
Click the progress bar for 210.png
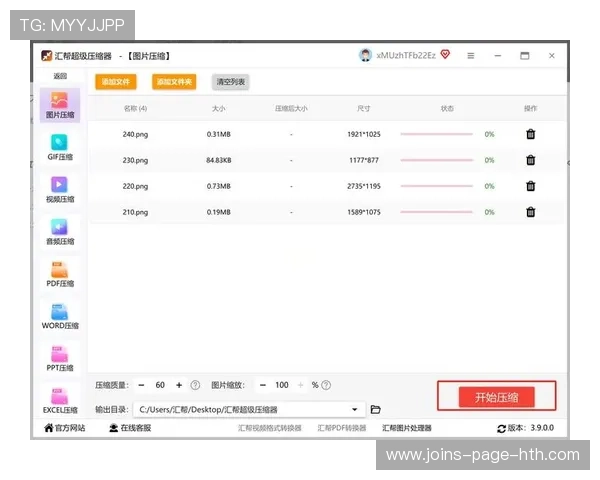(436, 212)
